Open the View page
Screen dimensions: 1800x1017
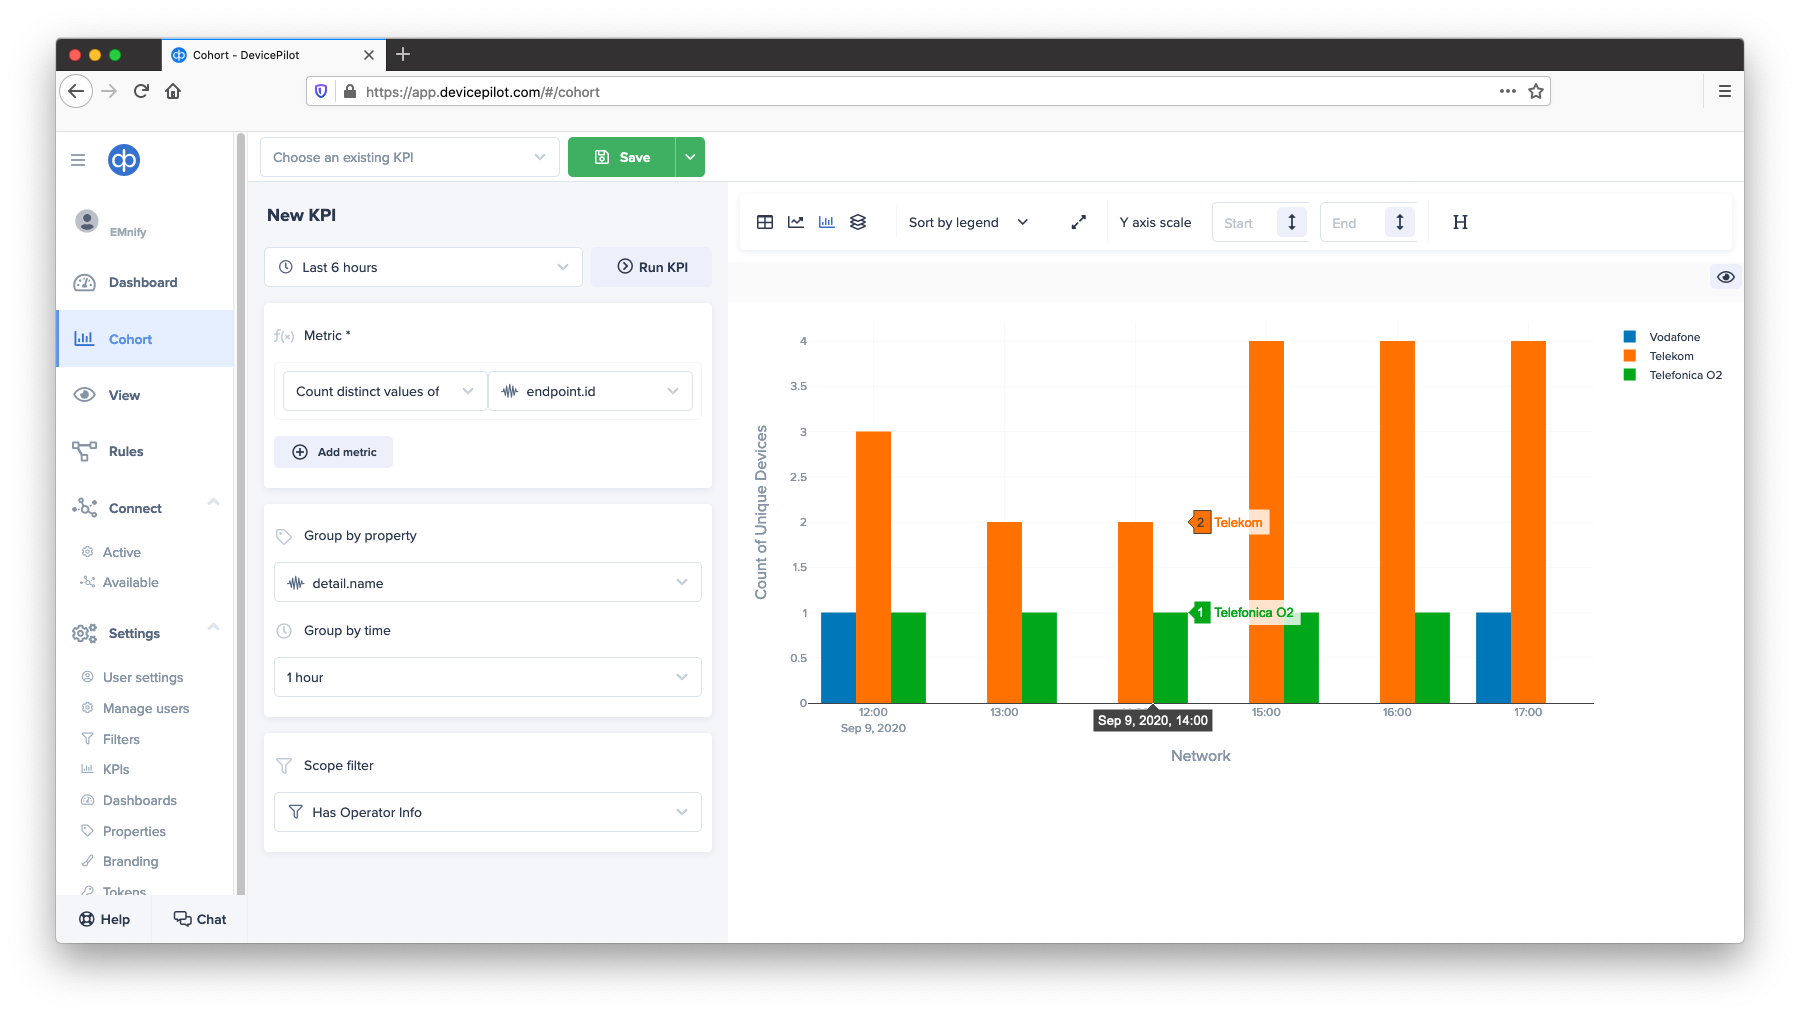pyautogui.click(x=144, y=395)
